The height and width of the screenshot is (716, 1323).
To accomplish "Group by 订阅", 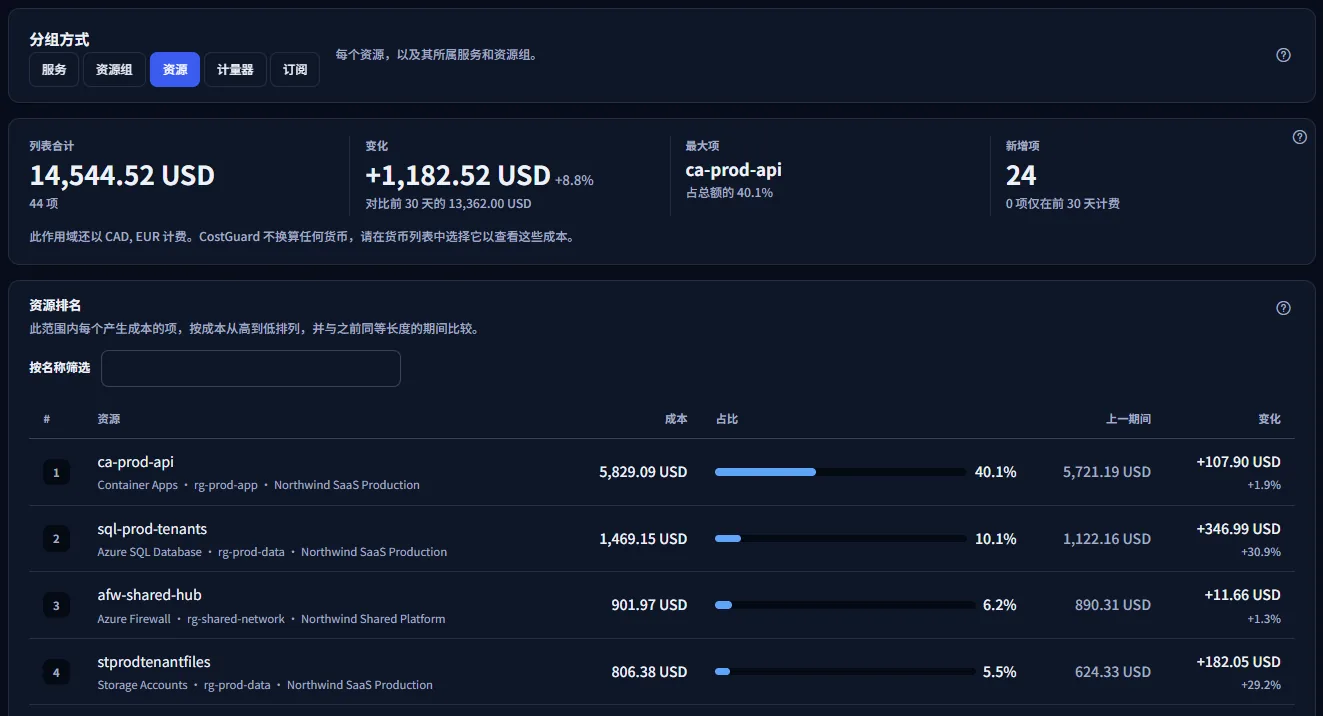I will pos(295,70).
